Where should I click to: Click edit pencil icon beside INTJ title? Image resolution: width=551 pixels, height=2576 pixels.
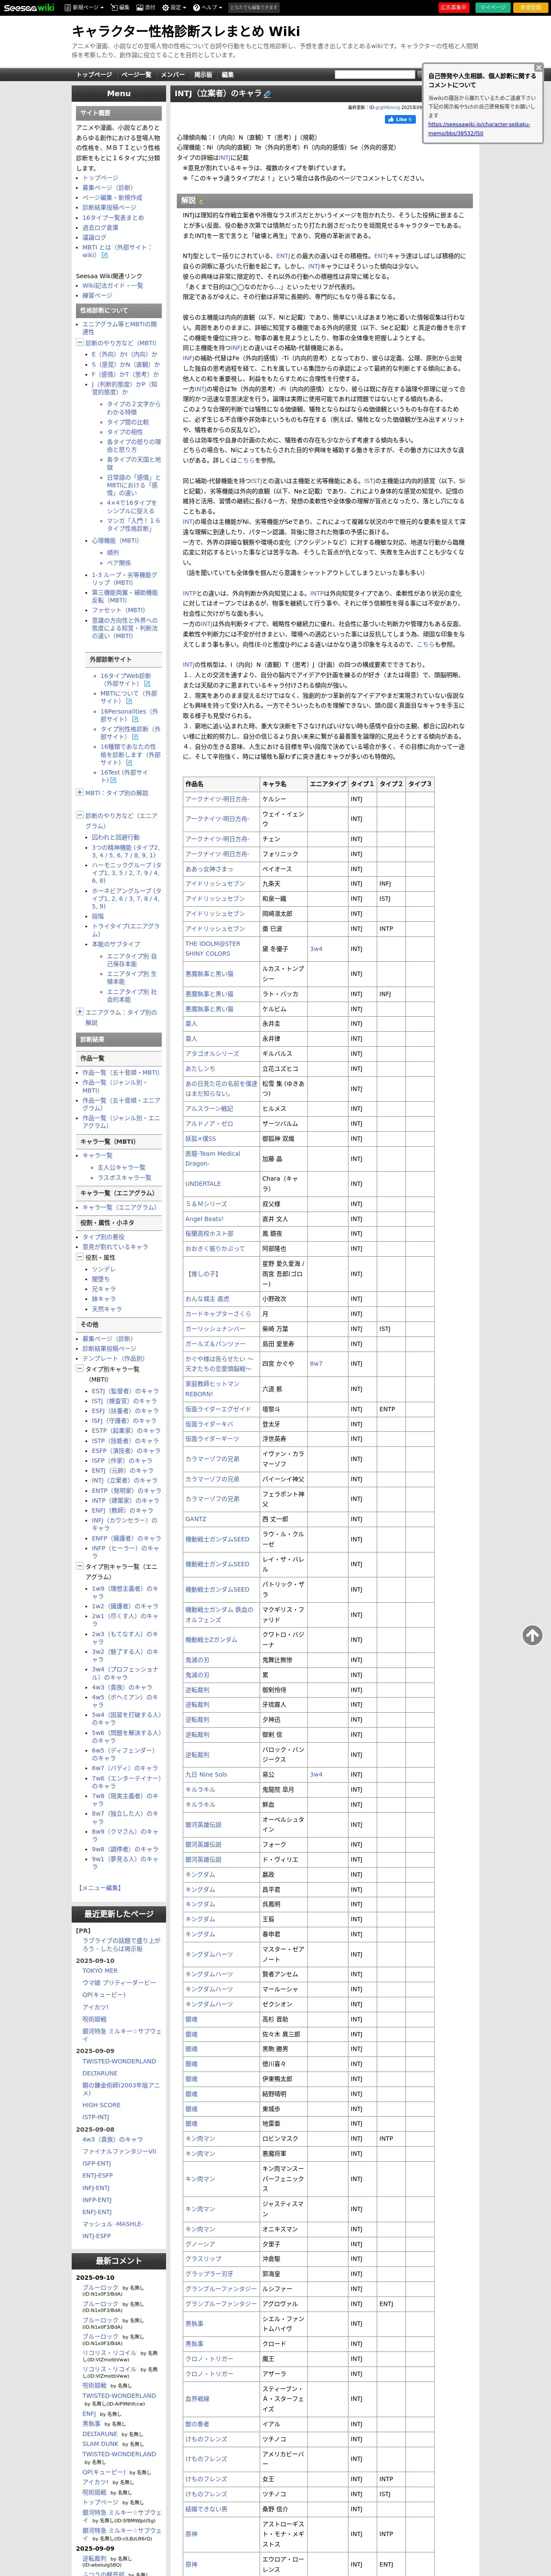click(267, 94)
